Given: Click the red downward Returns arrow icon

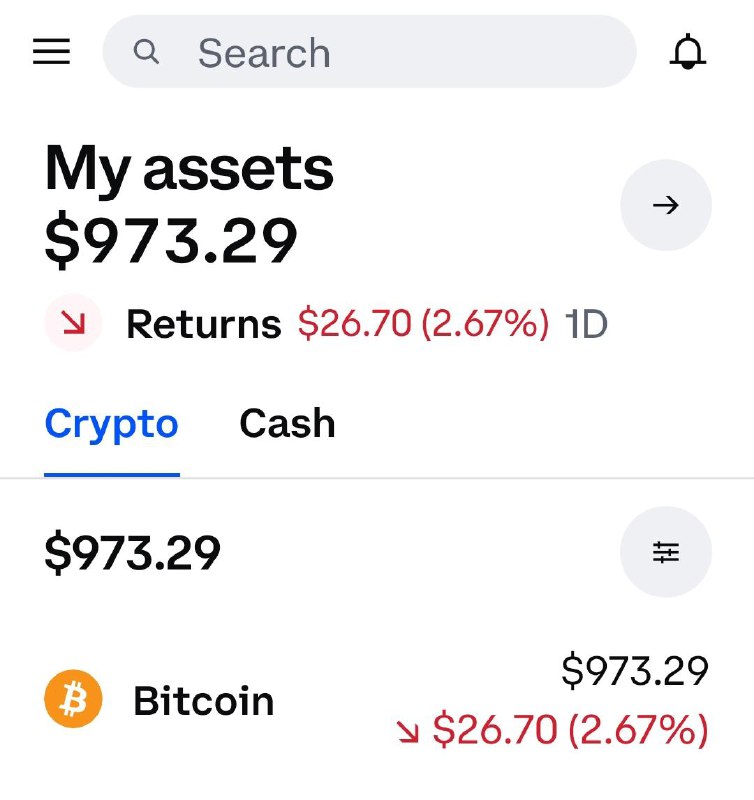Looking at the screenshot, I should (x=73, y=322).
